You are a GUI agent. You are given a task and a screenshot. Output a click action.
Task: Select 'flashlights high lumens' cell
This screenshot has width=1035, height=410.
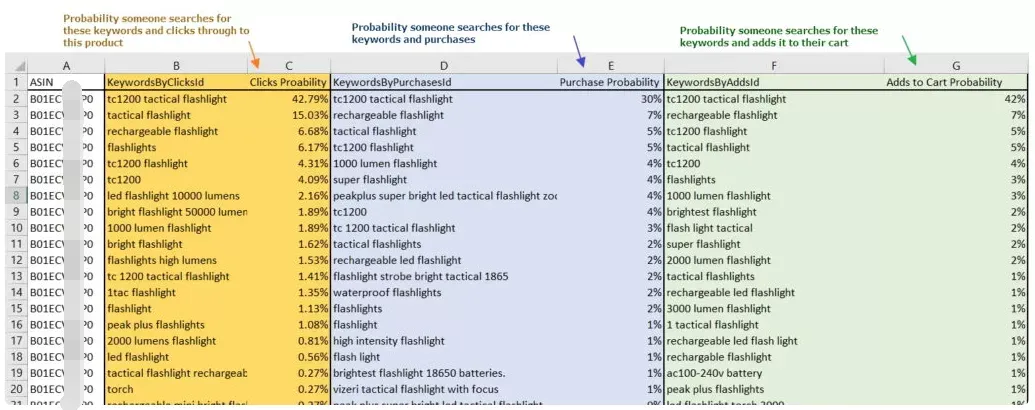coord(176,260)
